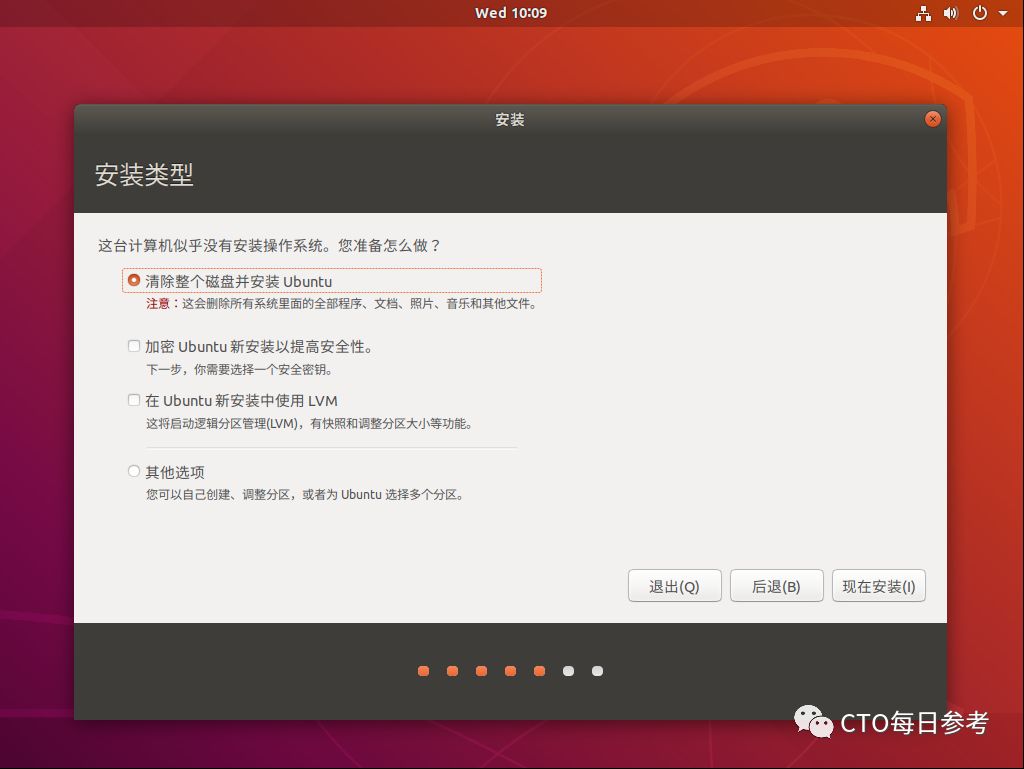
Task: Open the volume icon in the top panel
Action: click(x=950, y=13)
